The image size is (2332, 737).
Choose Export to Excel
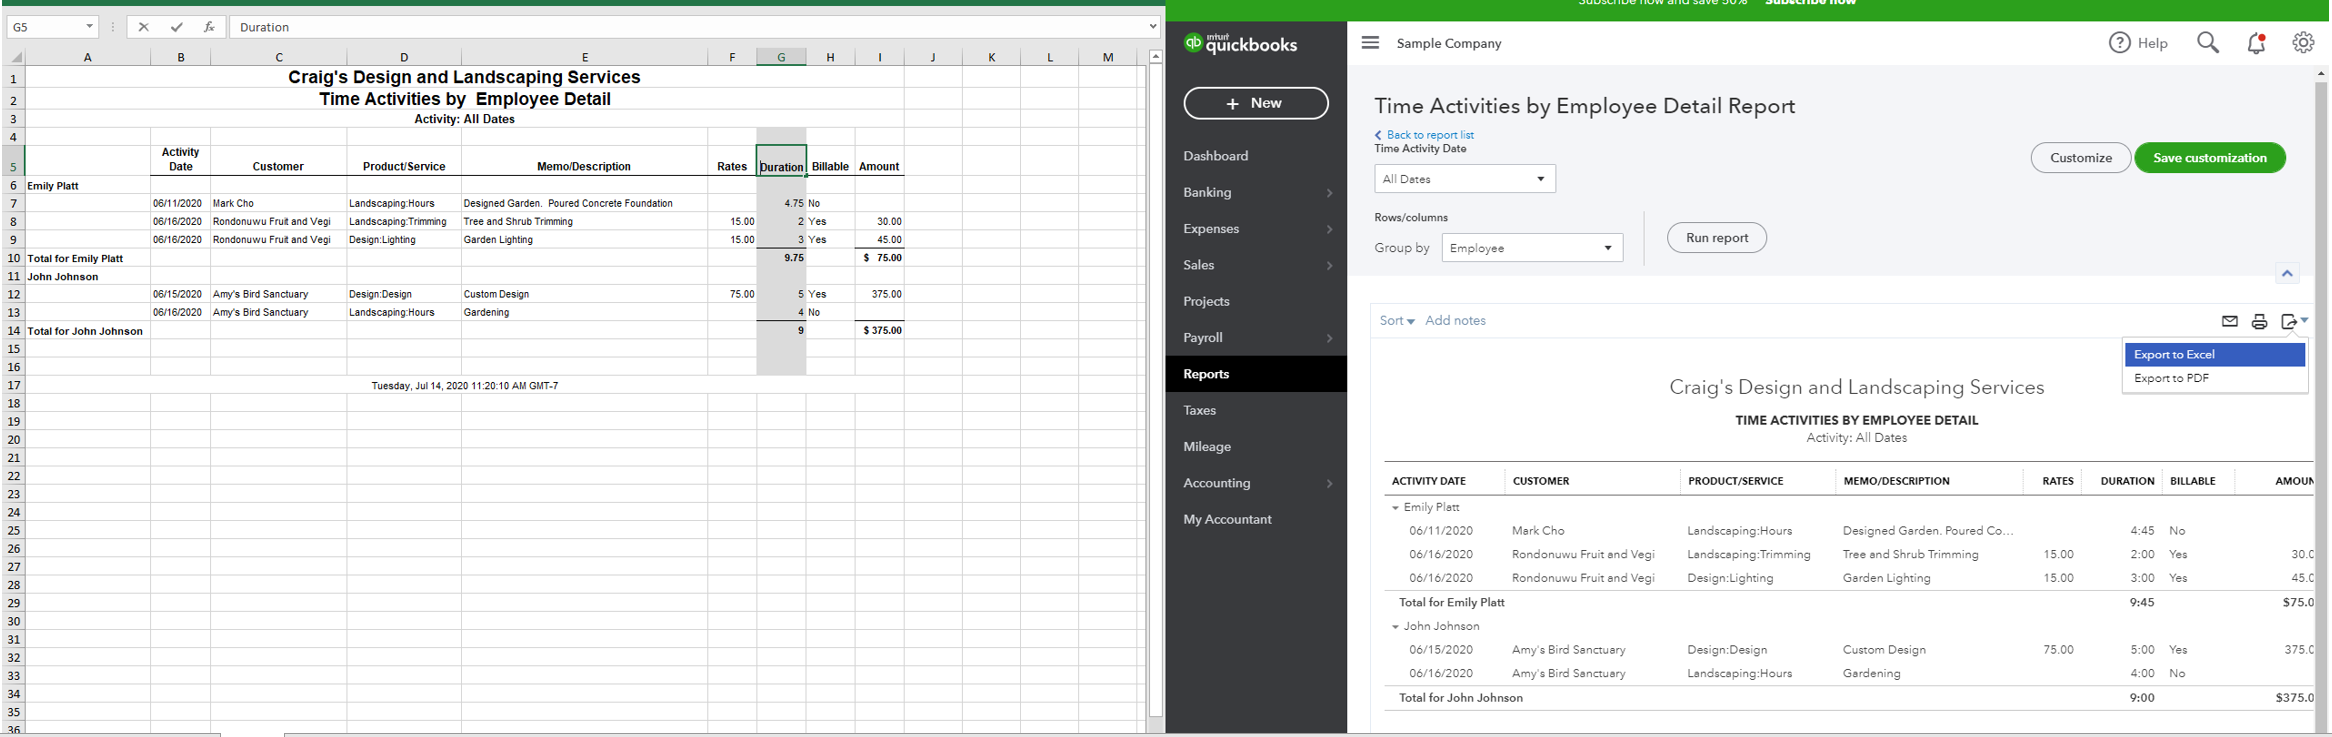point(2214,354)
